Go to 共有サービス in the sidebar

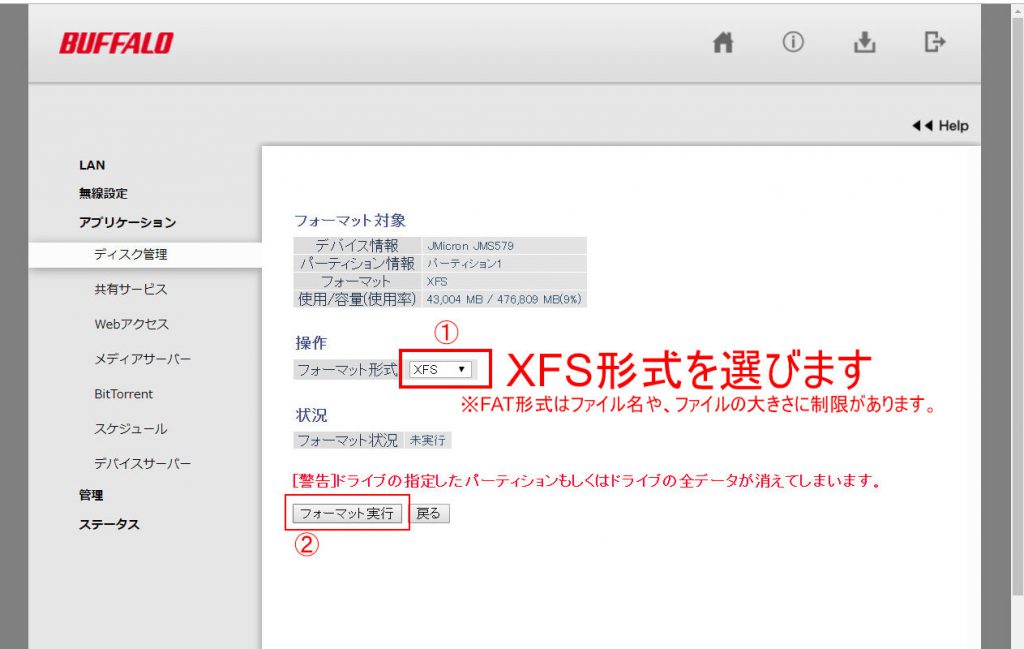coord(130,289)
